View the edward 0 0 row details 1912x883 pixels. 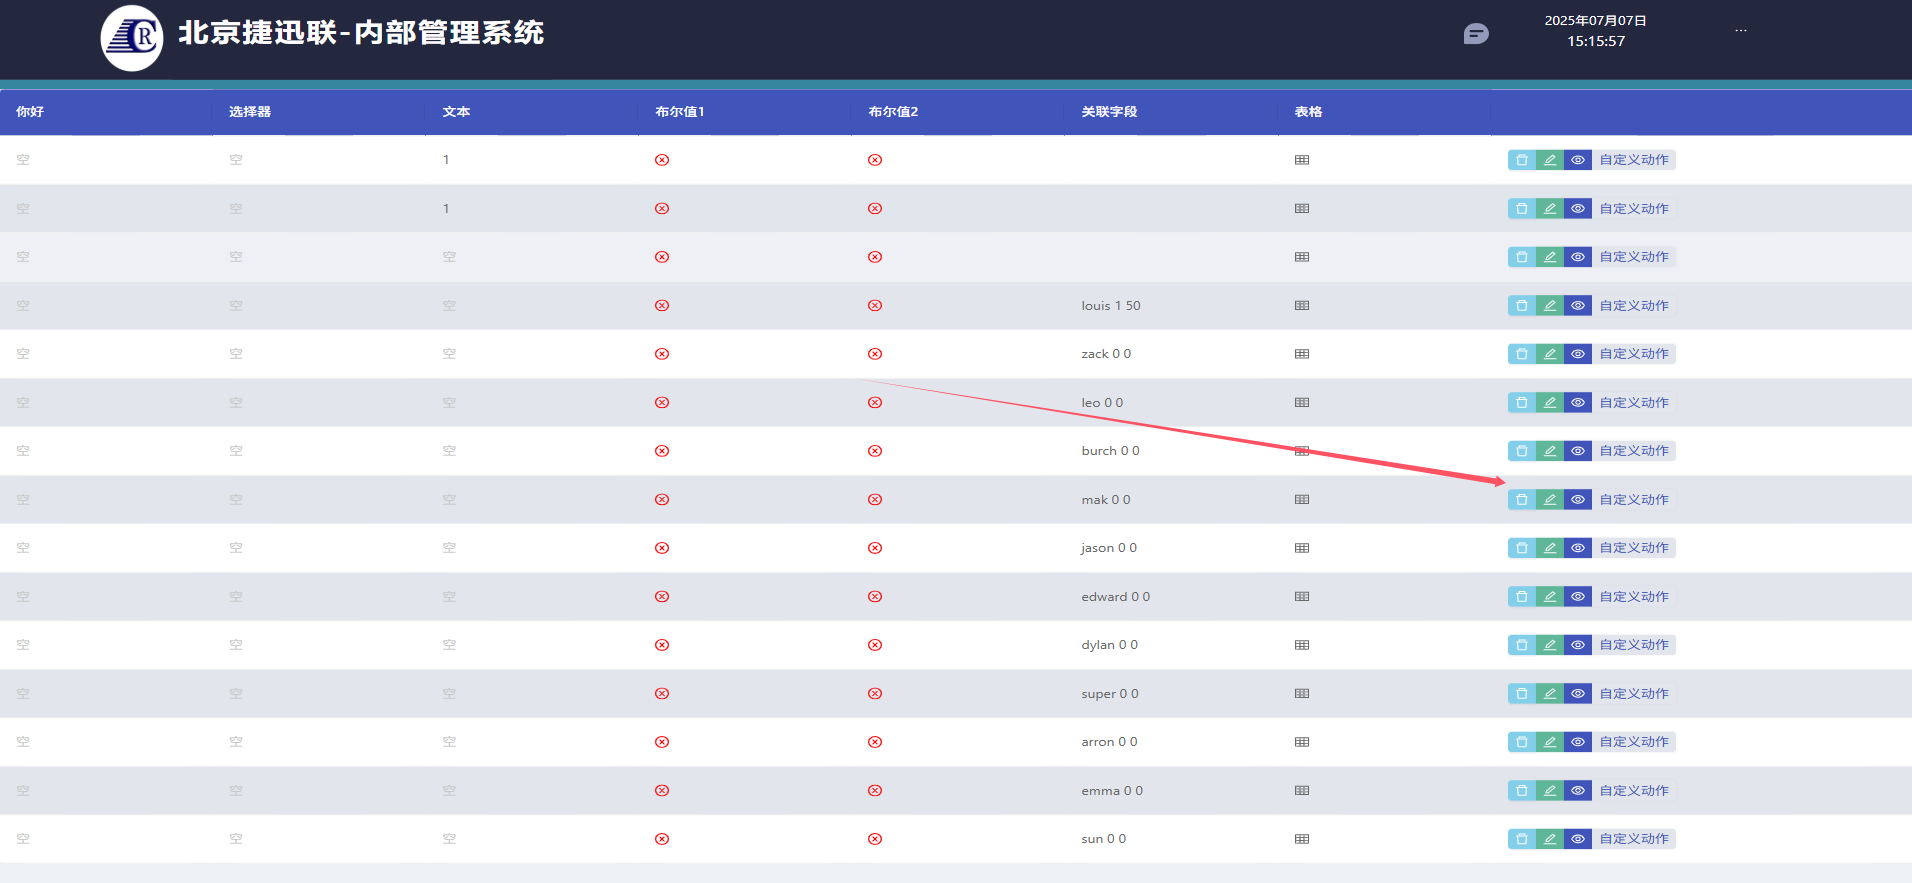pyautogui.click(x=1578, y=597)
